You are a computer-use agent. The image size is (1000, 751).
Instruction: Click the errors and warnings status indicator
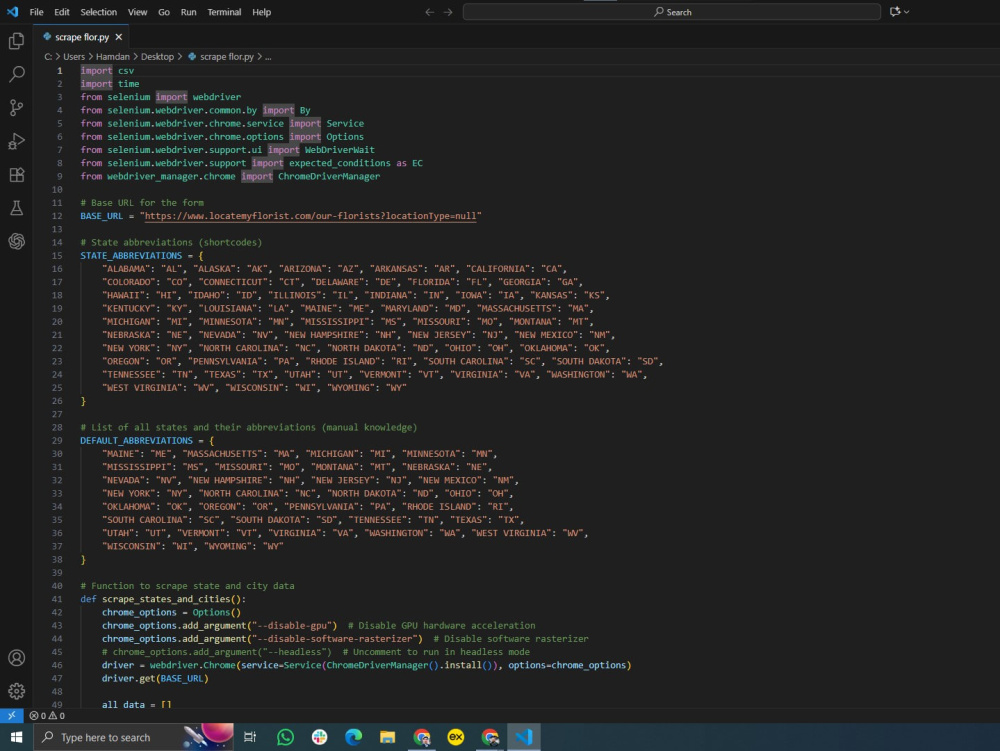47,715
